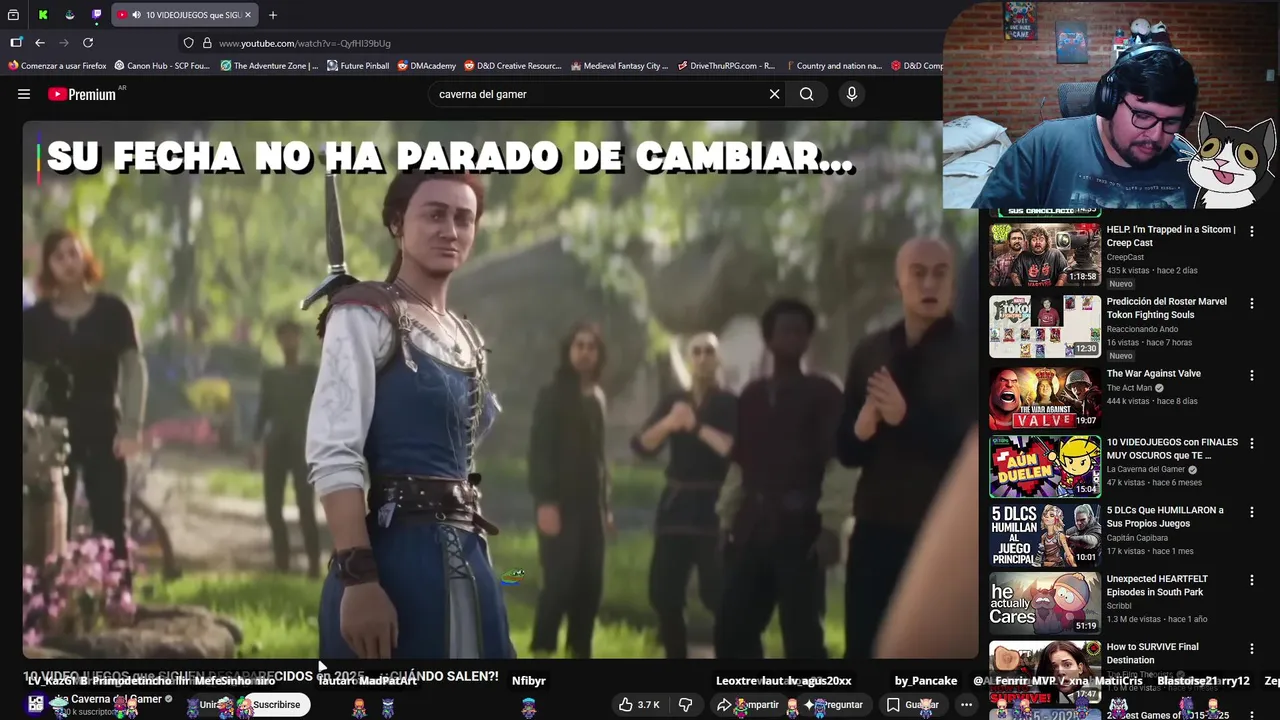Open options menu for War Against Valve
This screenshot has height=720, width=1280.
[1251, 375]
